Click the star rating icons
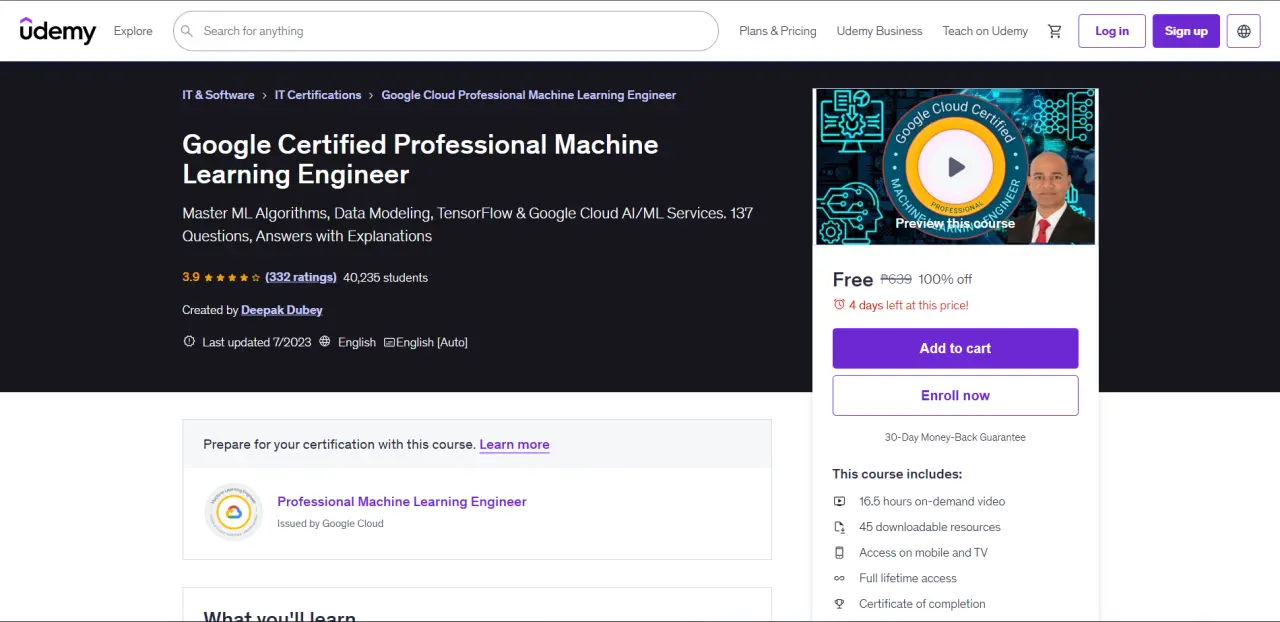 [x=233, y=278]
